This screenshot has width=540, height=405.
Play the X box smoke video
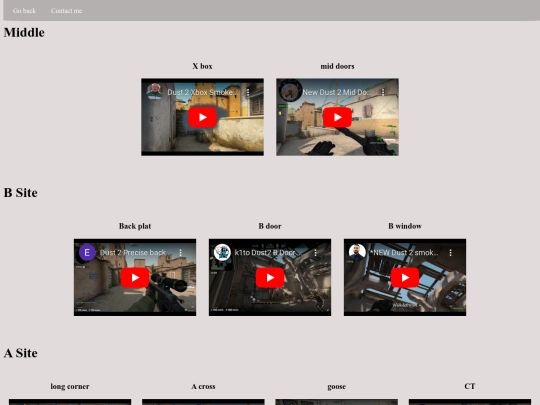click(202, 117)
